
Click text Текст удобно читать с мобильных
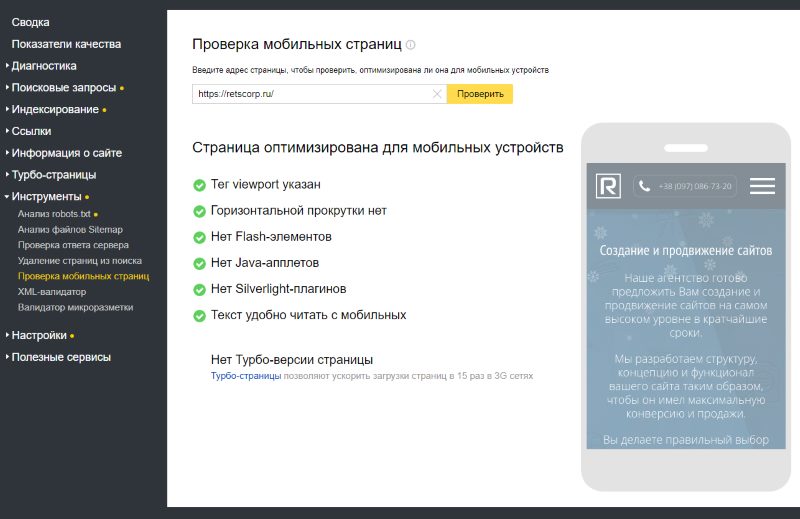[x=308, y=315]
